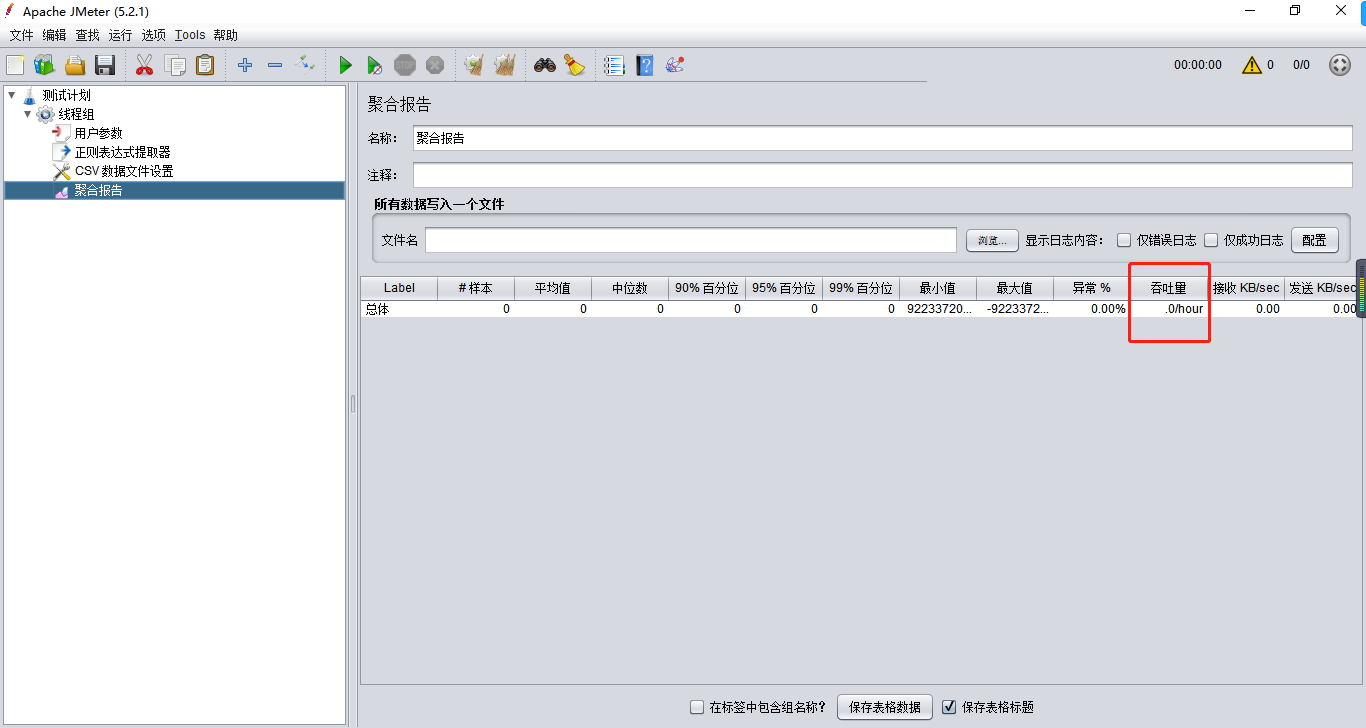
Task: Click the yellow warning triangle icon
Action: click(x=1252, y=65)
